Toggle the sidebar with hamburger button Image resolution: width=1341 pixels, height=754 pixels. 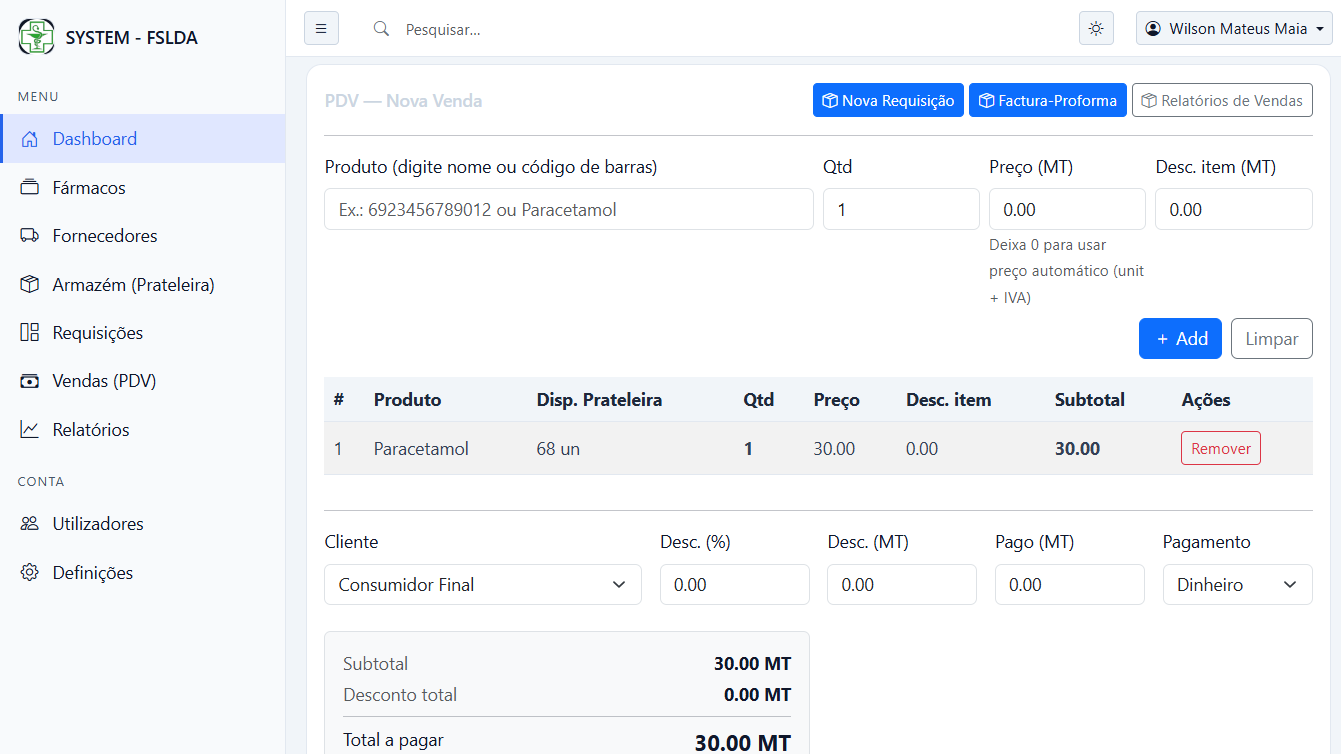[321, 29]
